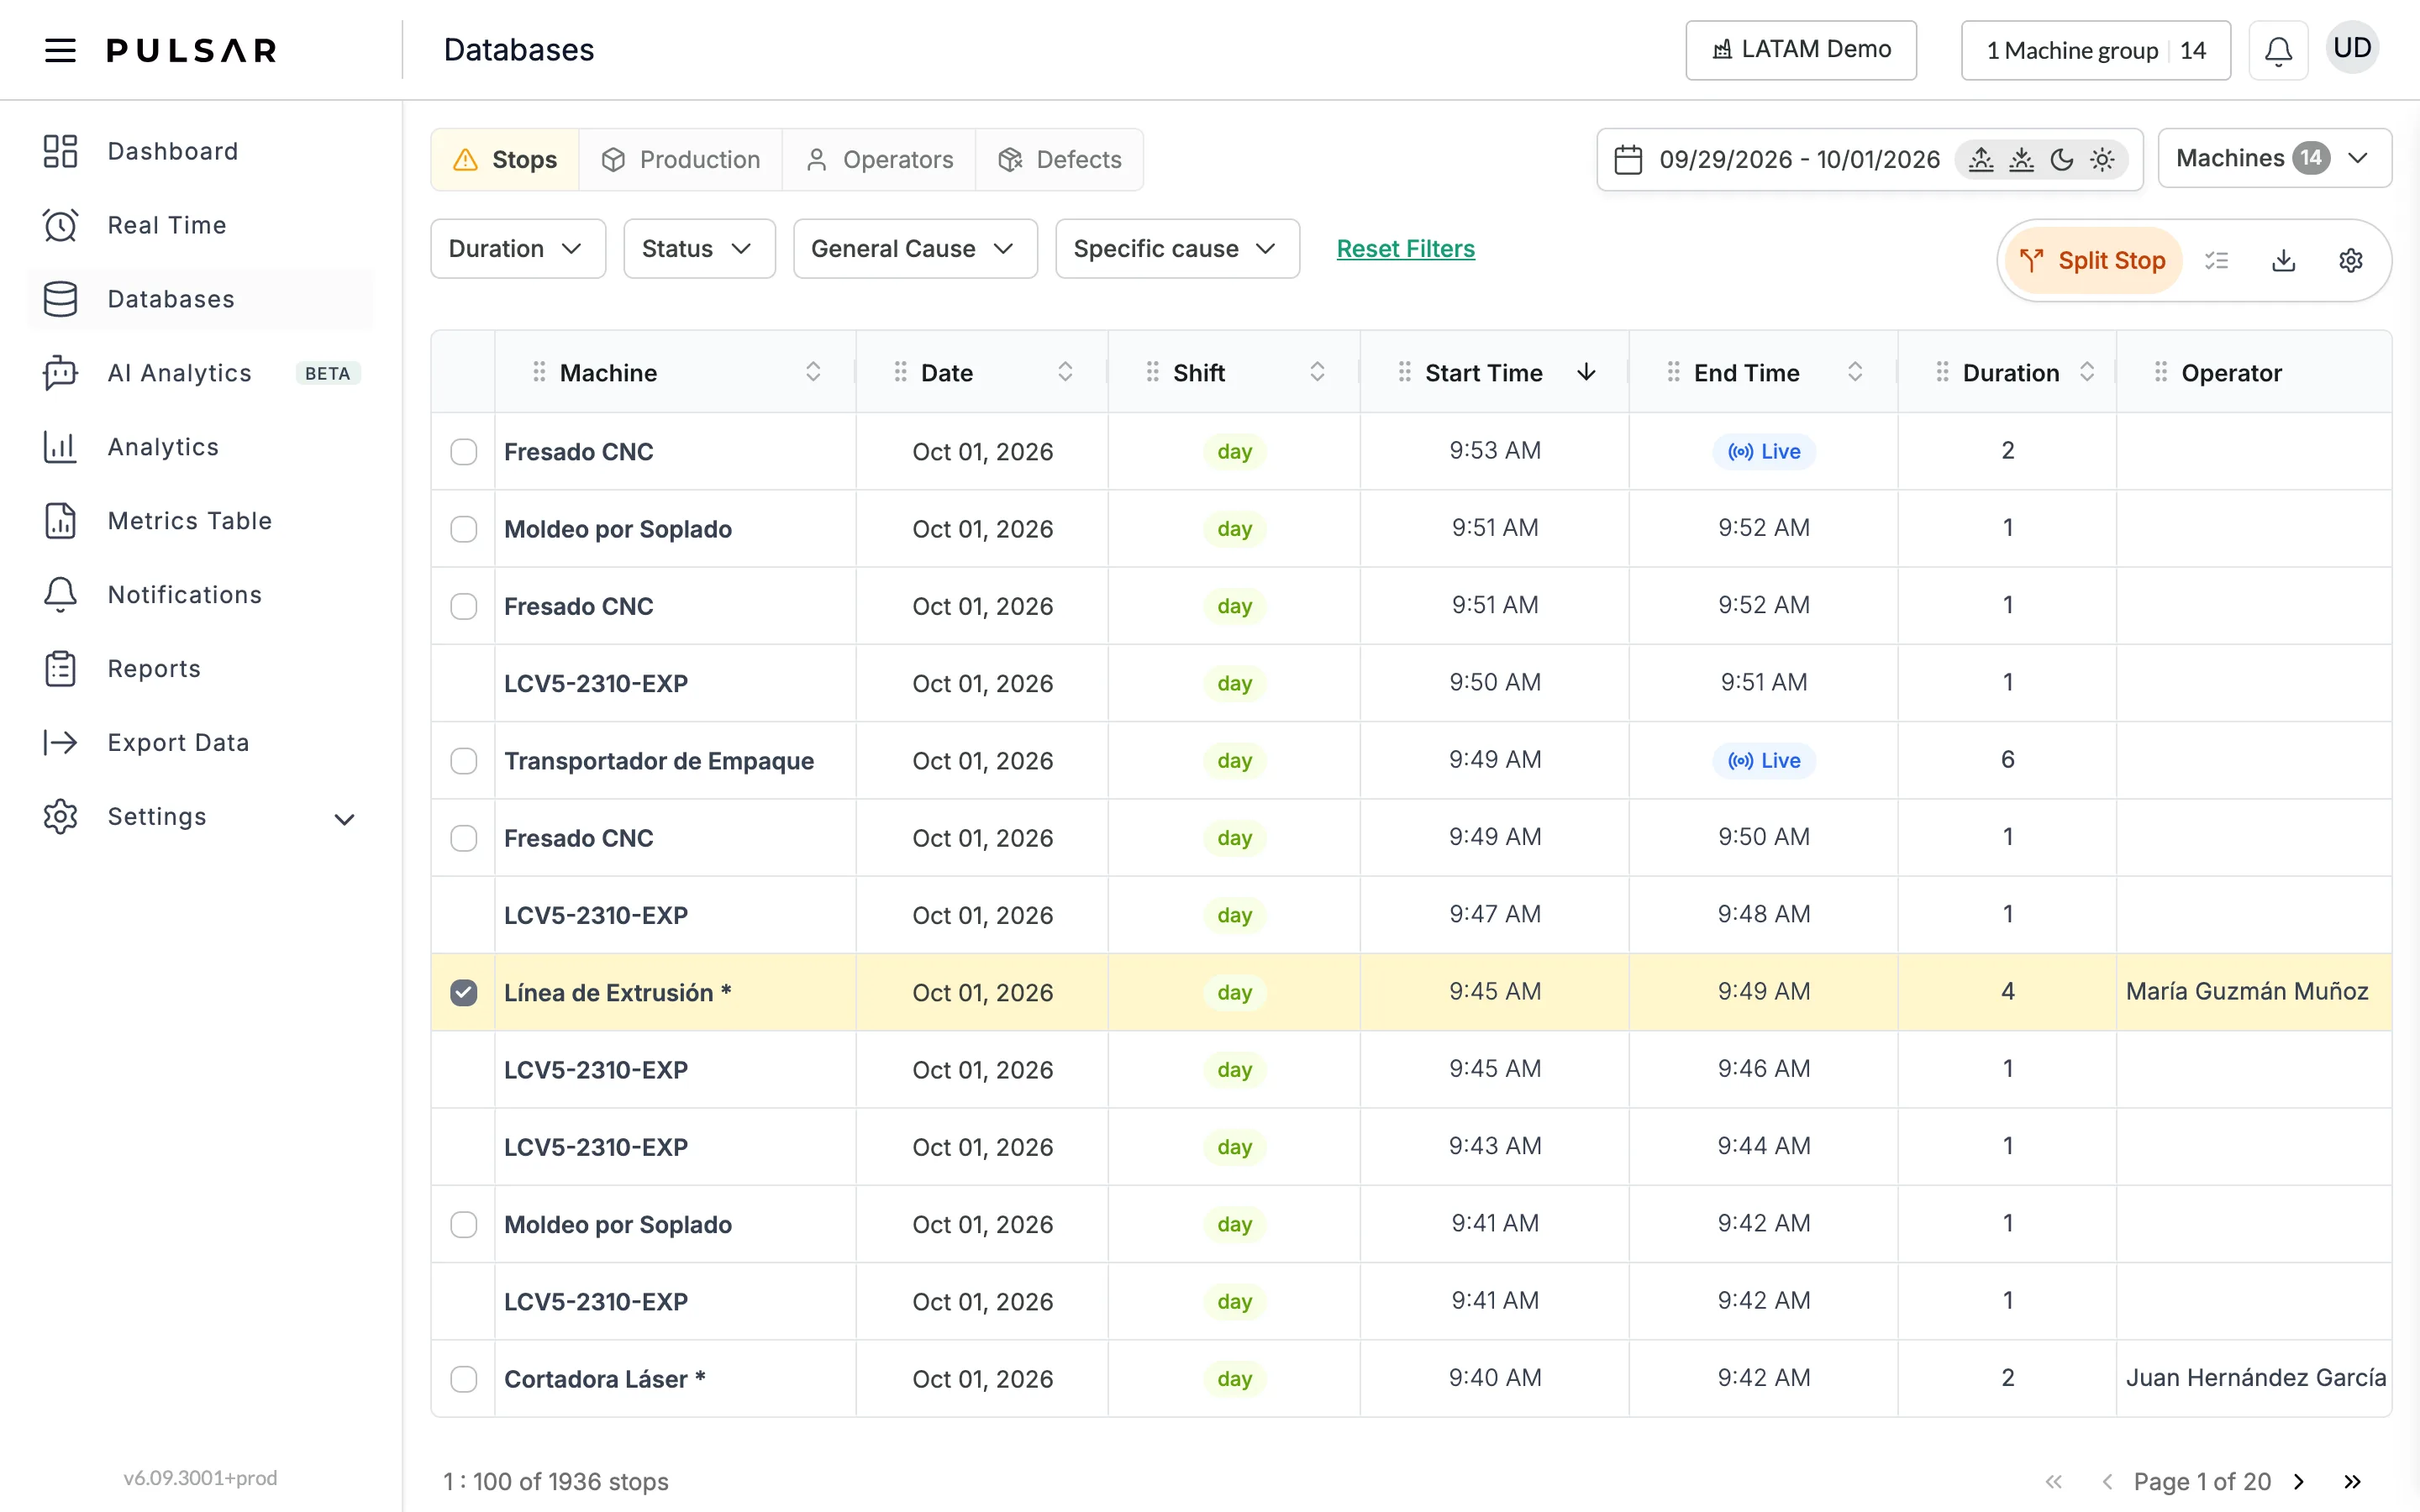The image size is (2420, 1512).
Task: Toggle the sun day shift icon
Action: 2102,160
